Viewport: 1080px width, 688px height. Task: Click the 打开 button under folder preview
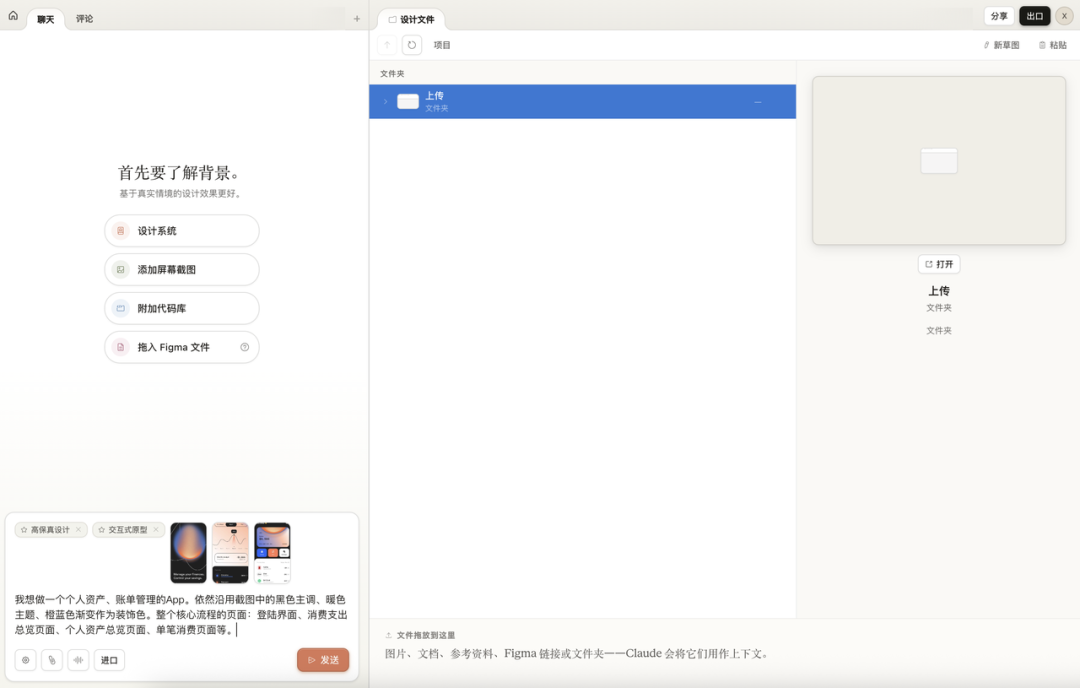coord(938,264)
